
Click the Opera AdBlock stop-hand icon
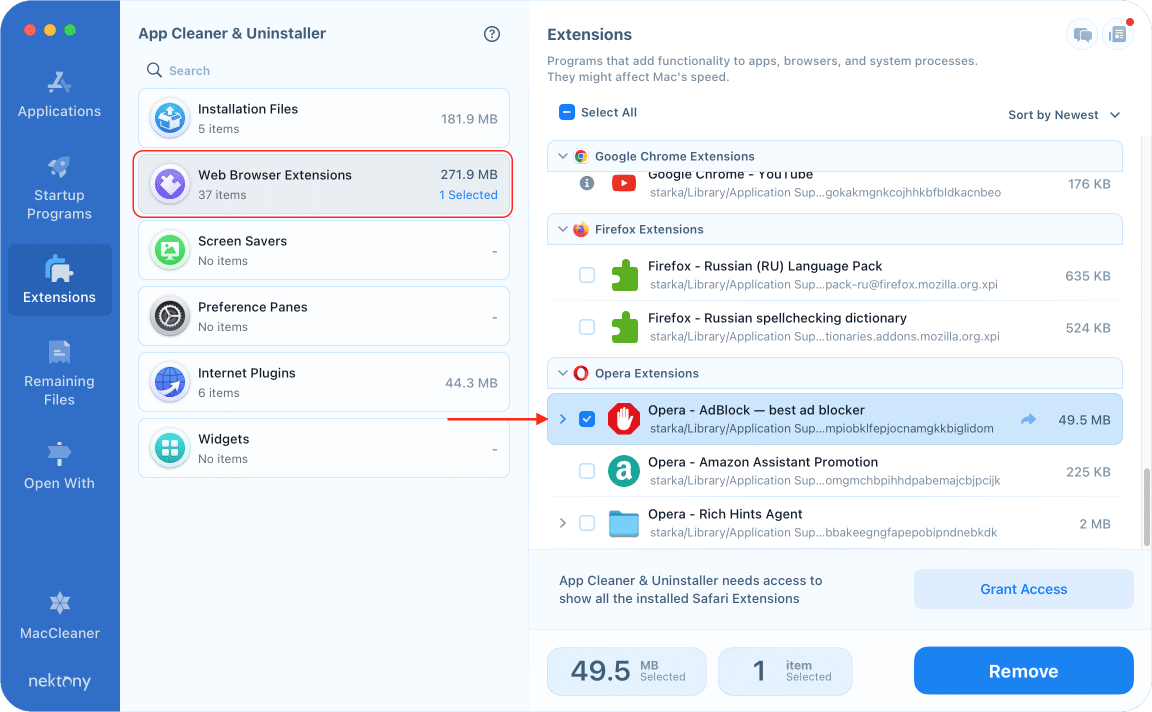tap(624, 420)
